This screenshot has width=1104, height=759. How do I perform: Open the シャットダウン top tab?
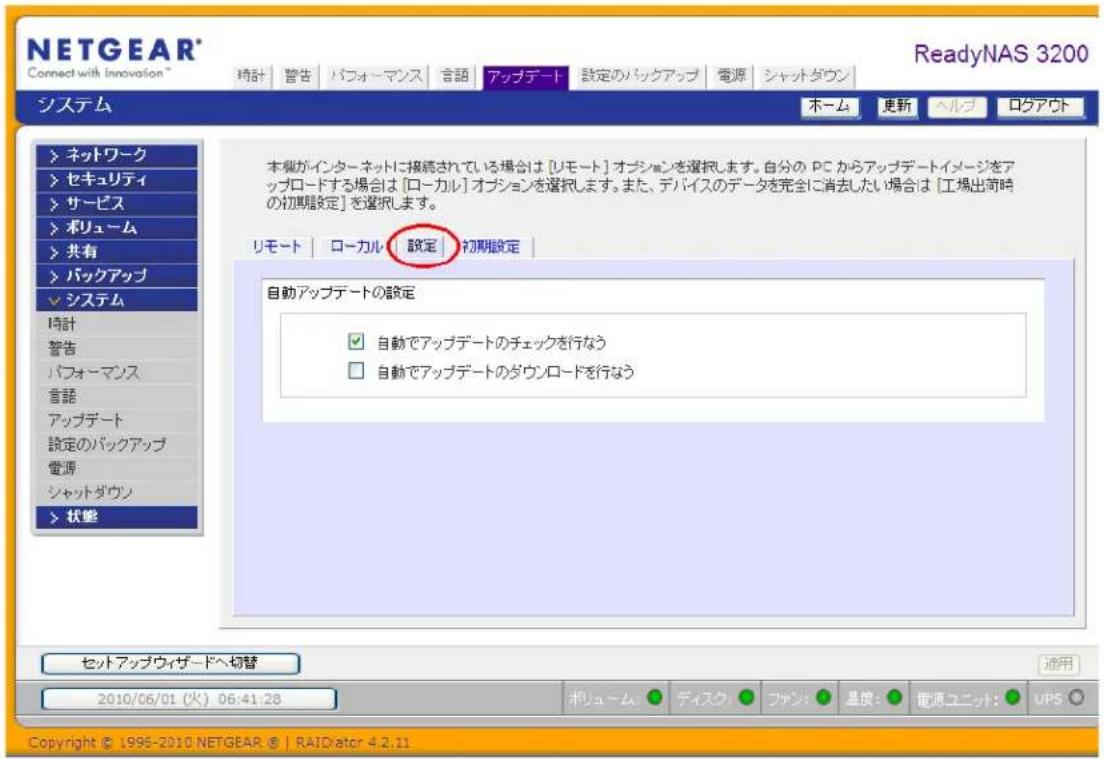pyautogui.click(x=807, y=75)
